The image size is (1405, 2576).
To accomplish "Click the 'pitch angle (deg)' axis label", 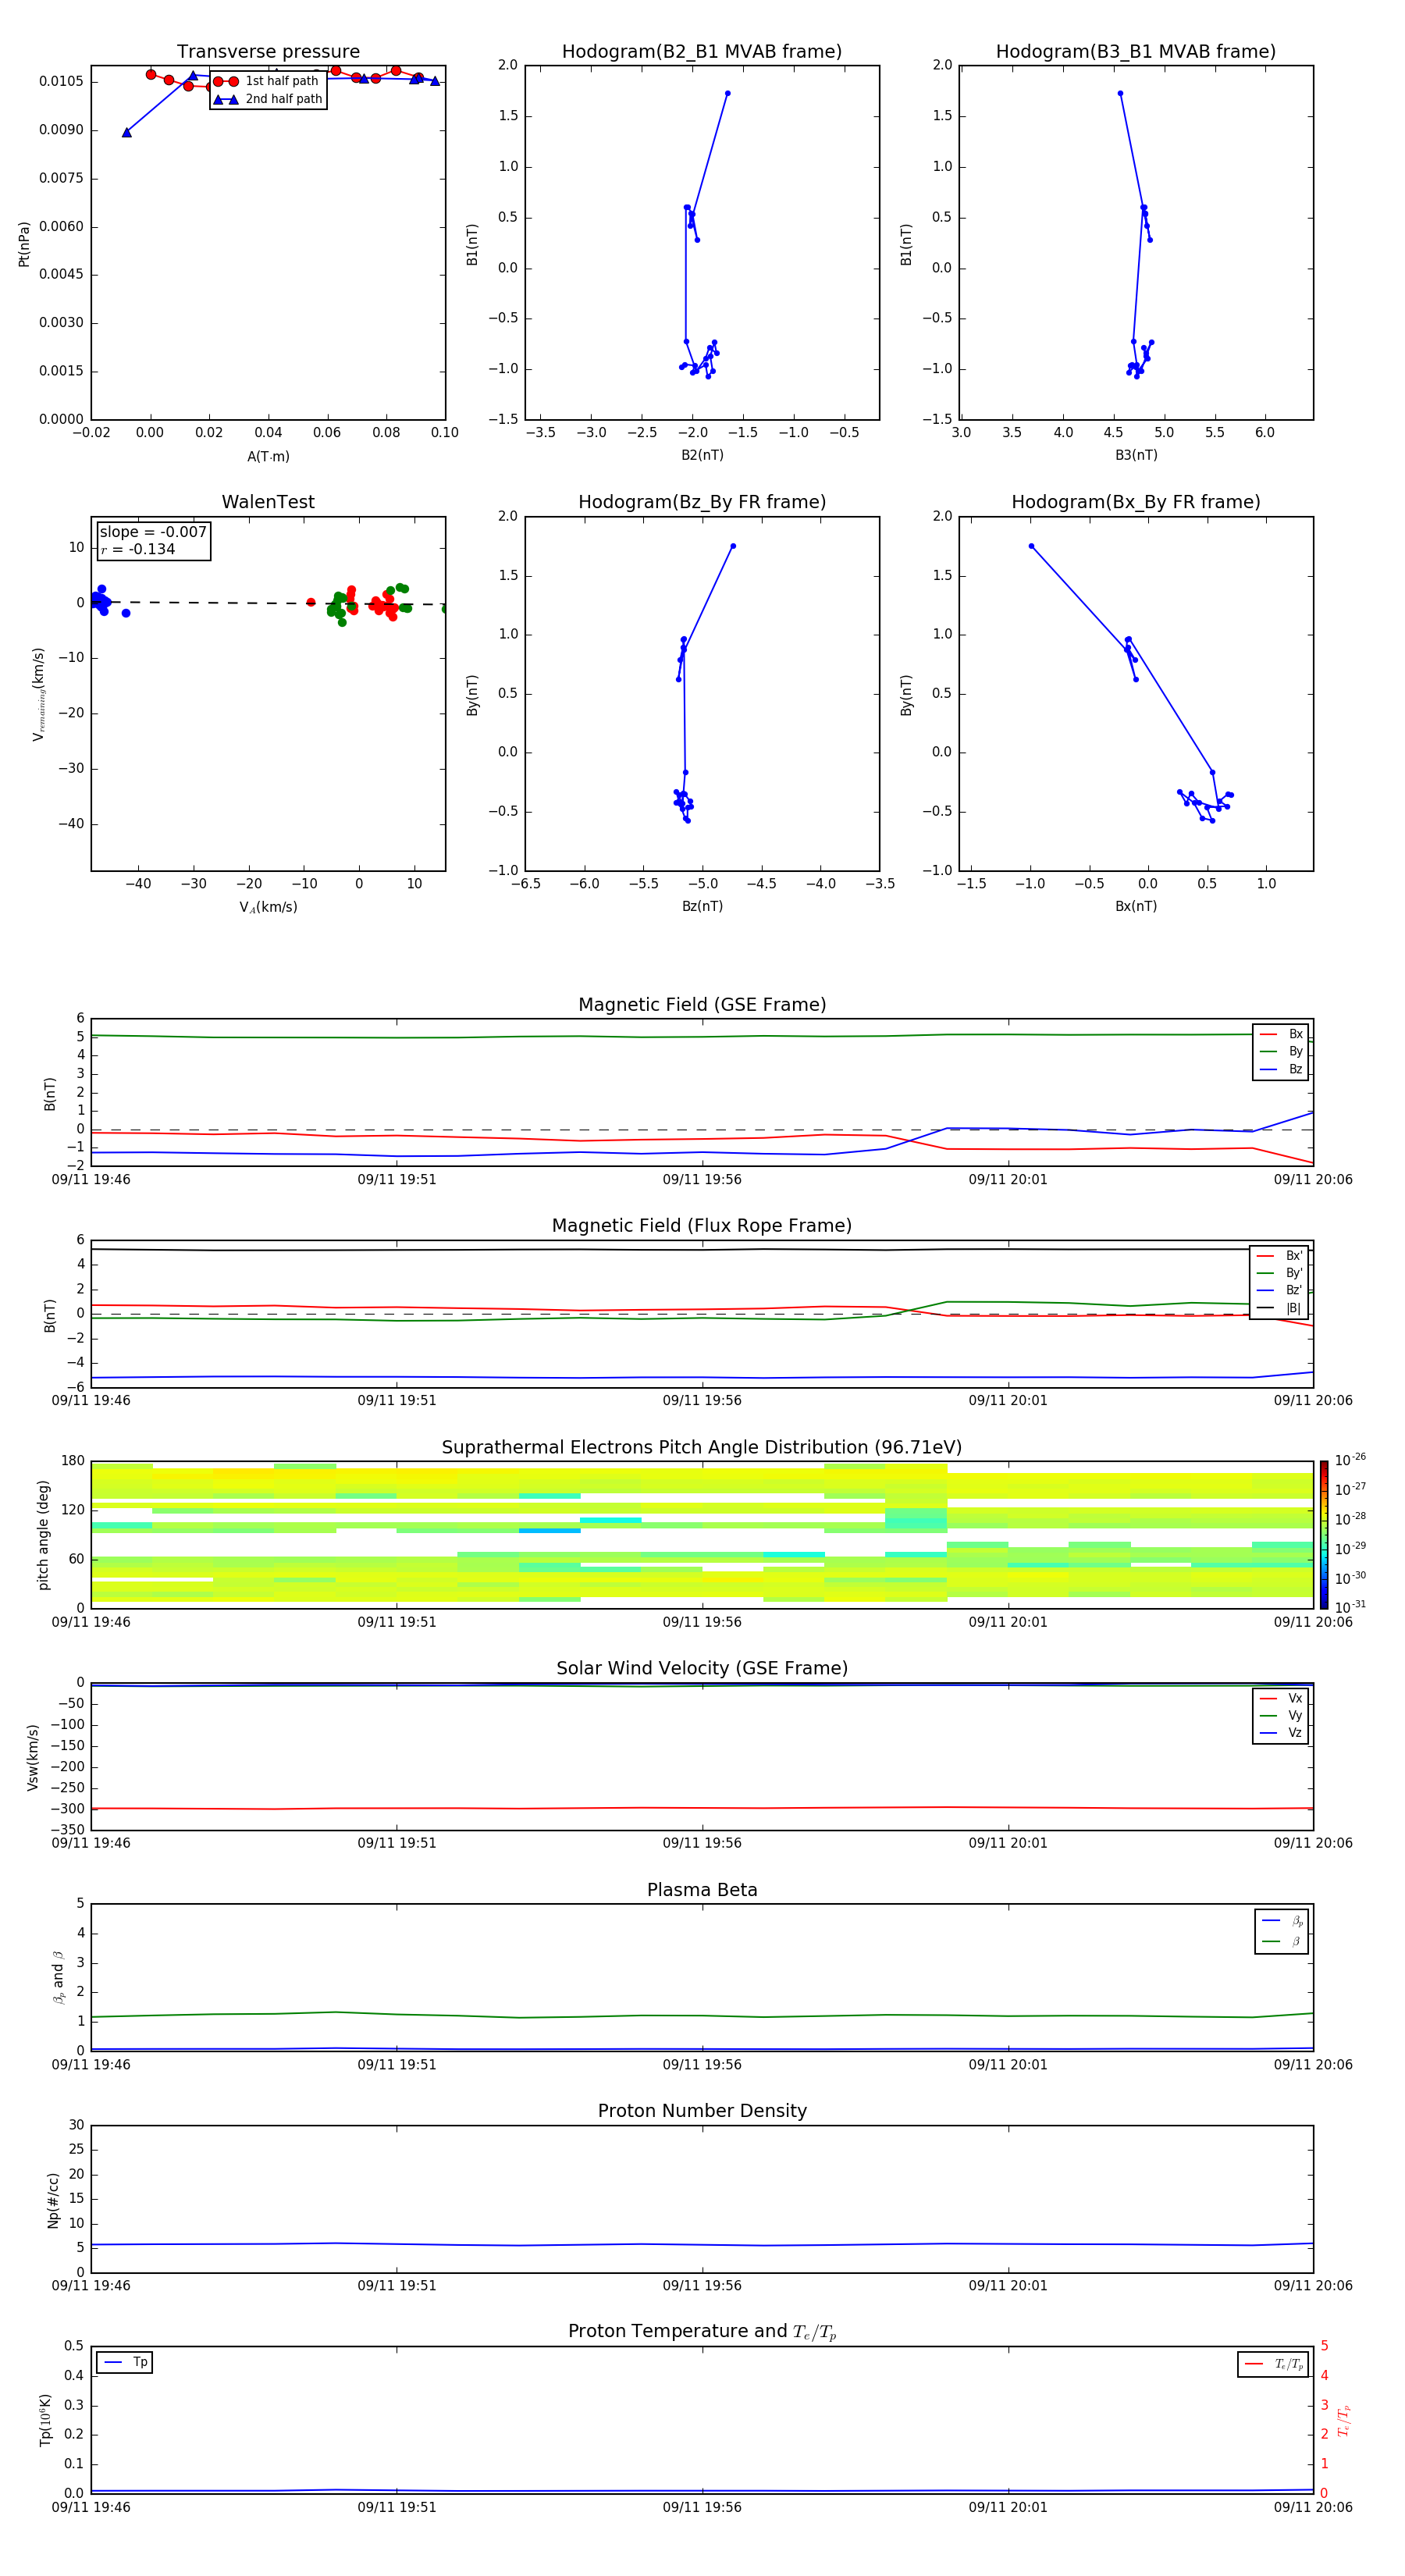I will pyautogui.click(x=43, y=1535).
